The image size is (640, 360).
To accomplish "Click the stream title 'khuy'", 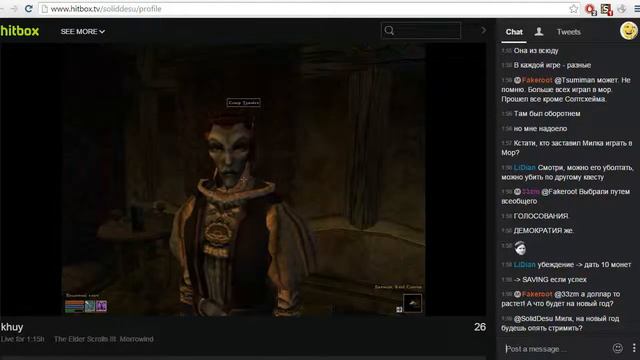I will click(x=12, y=327).
